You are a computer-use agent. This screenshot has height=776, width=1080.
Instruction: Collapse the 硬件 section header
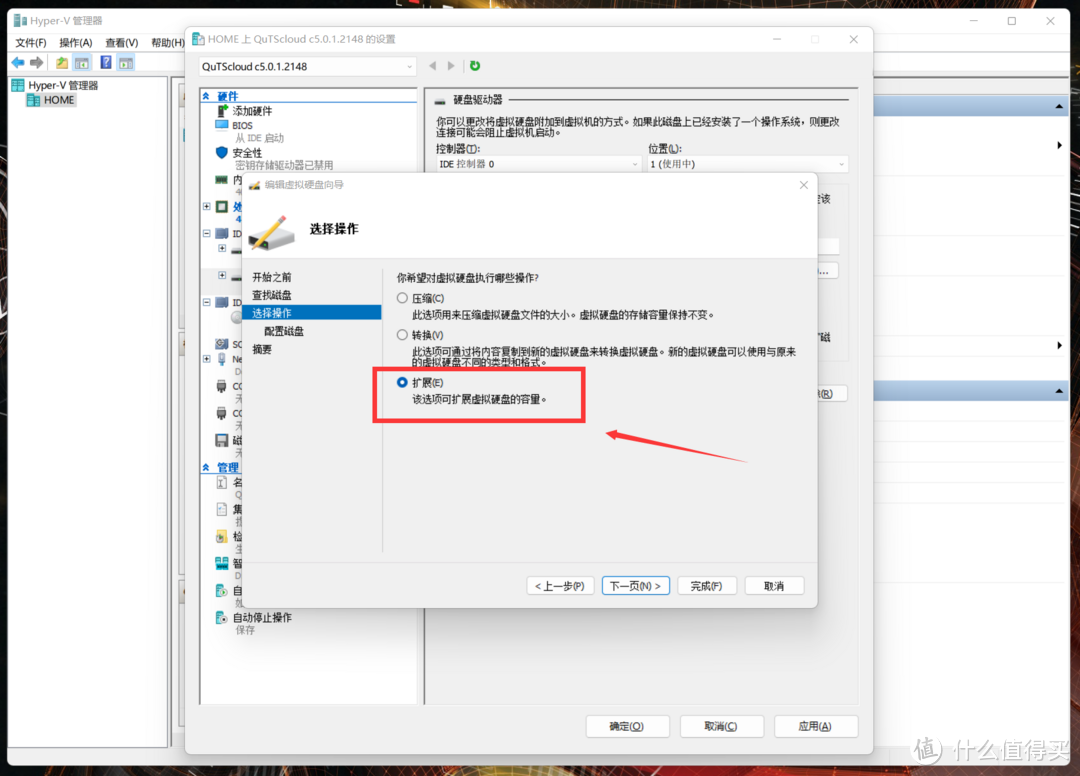pos(206,96)
